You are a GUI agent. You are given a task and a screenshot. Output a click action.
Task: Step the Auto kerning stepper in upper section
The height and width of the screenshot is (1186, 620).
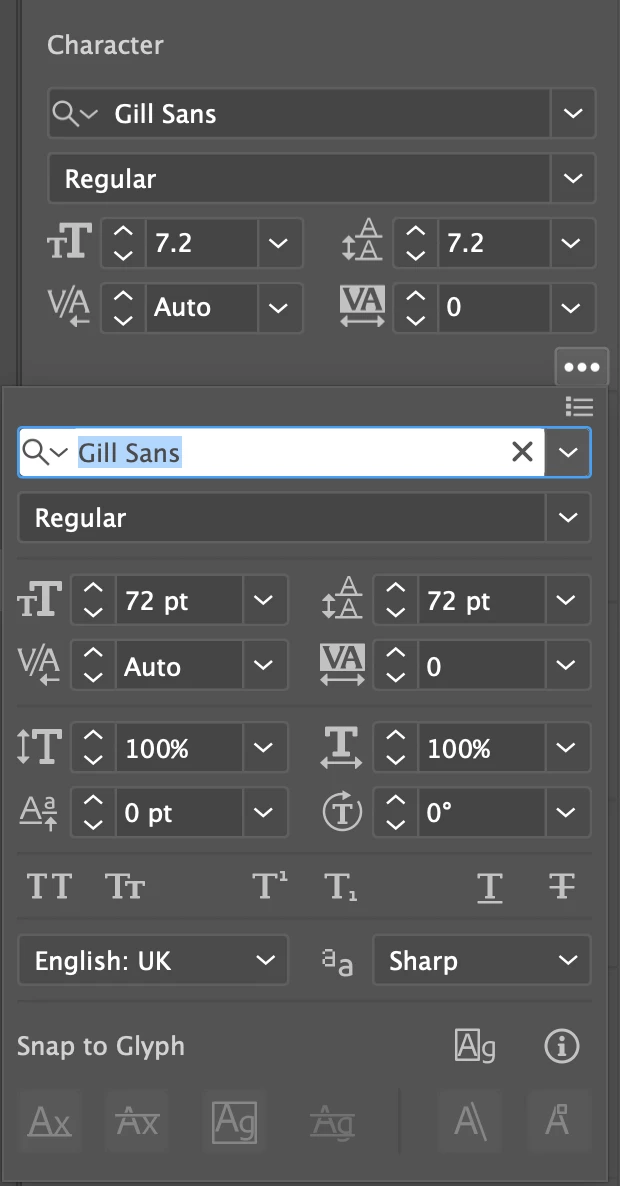pos(123,307)
